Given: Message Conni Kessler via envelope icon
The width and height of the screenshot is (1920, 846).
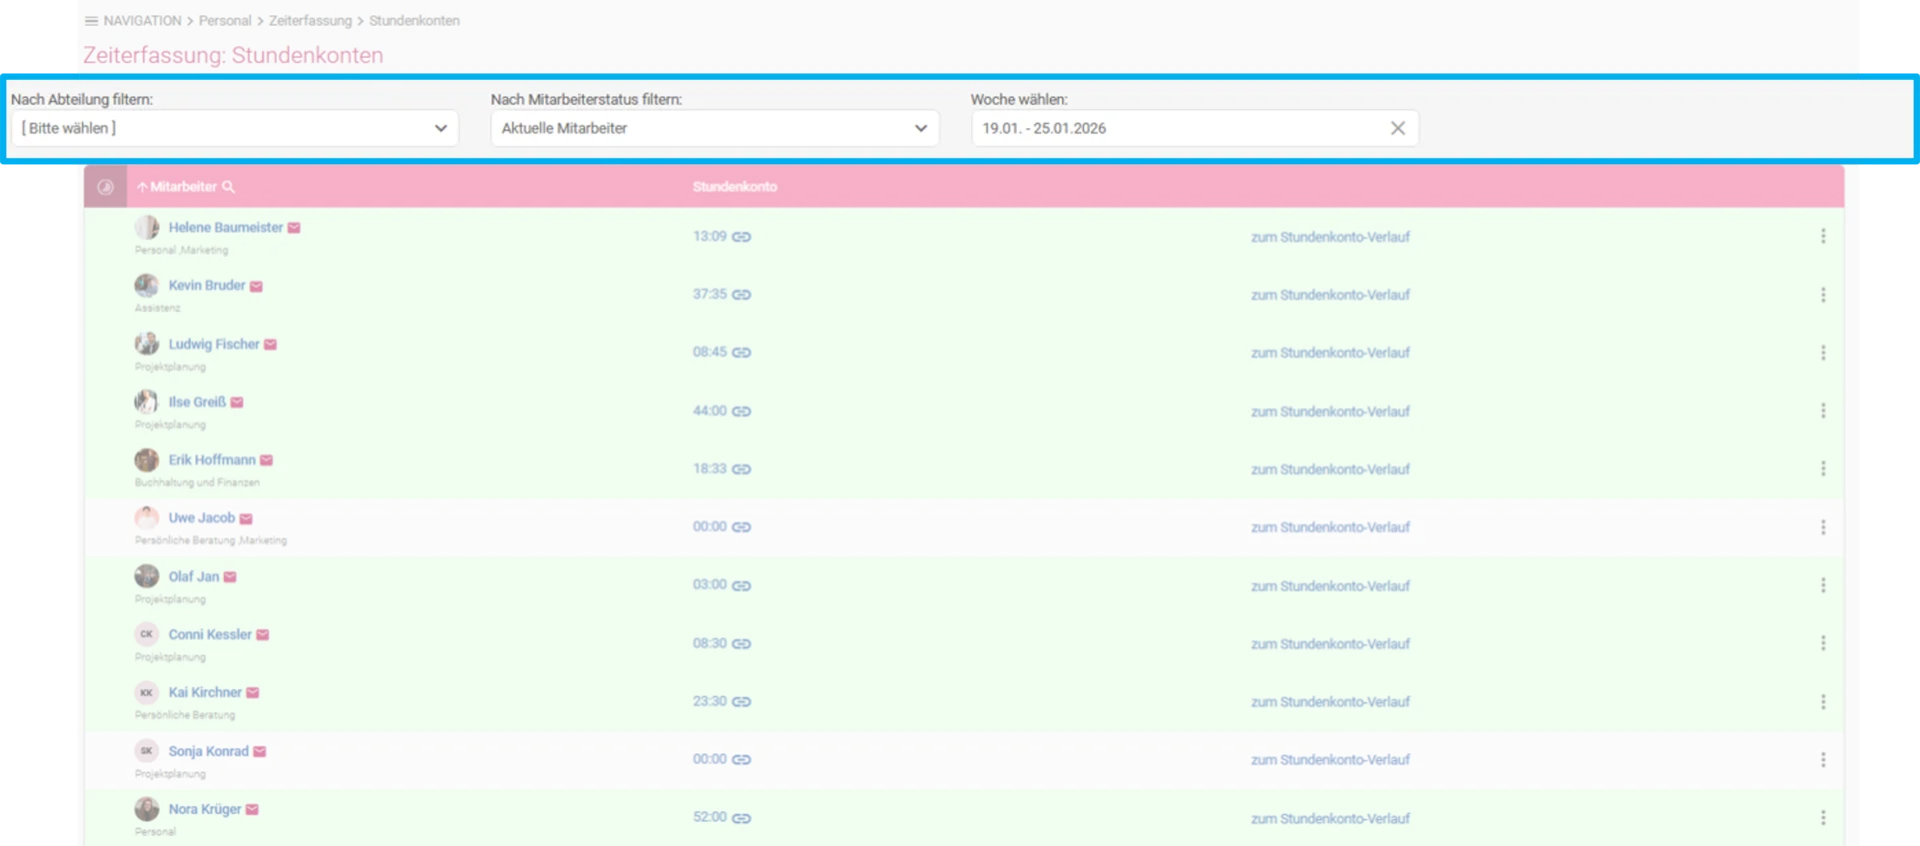Looking at the screenshot, I should (262, 635).
